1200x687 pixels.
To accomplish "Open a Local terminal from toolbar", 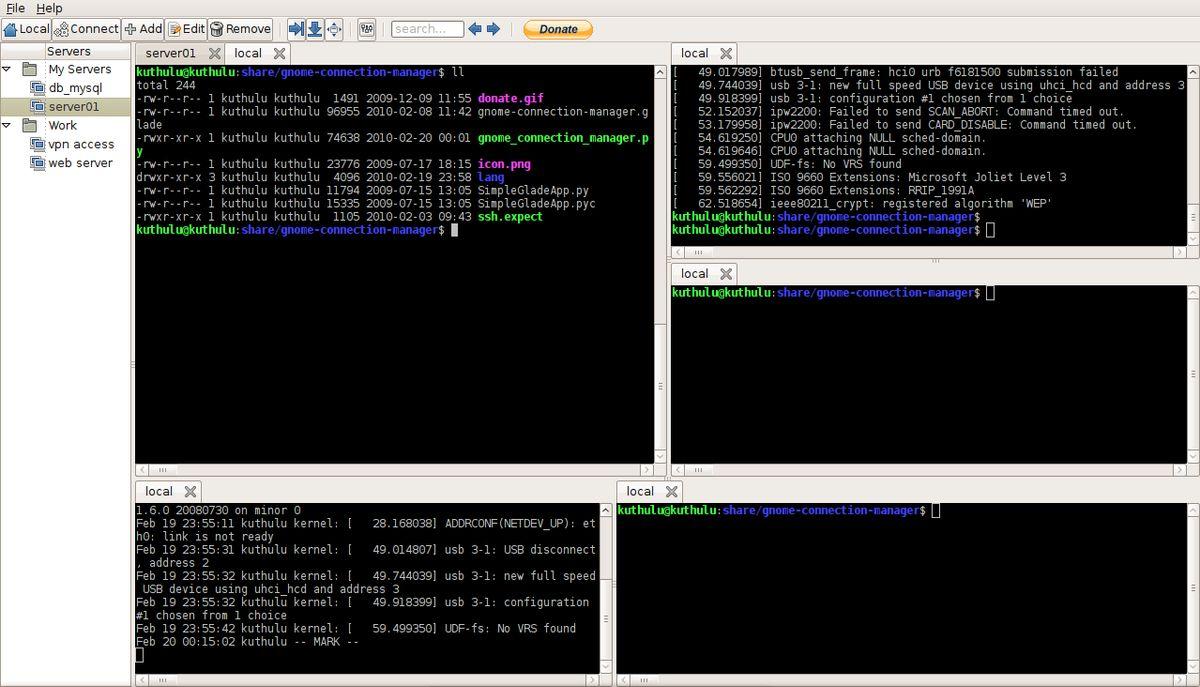I will [x=26, y=29].
